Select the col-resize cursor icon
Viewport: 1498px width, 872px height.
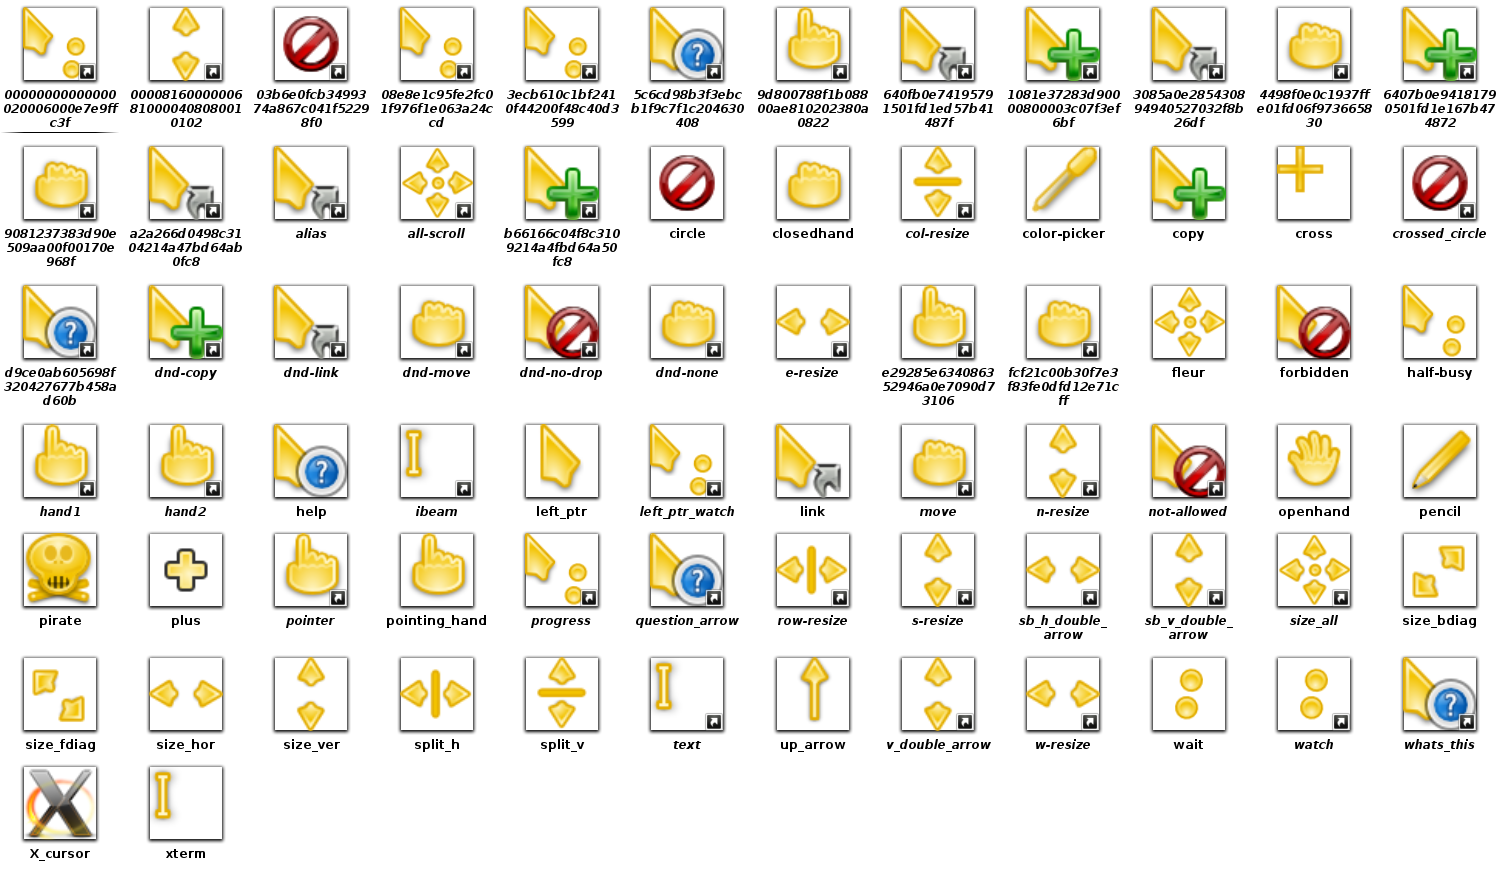click(938, 183)
